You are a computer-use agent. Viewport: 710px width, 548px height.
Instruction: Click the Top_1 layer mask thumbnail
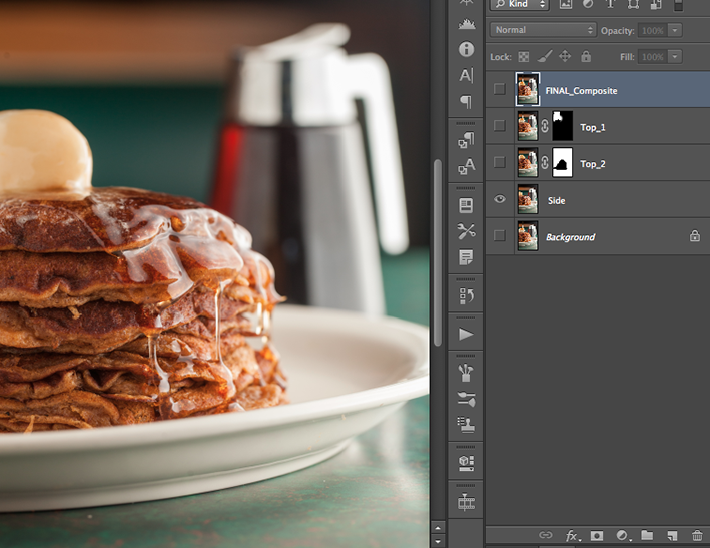coord(562,126)
